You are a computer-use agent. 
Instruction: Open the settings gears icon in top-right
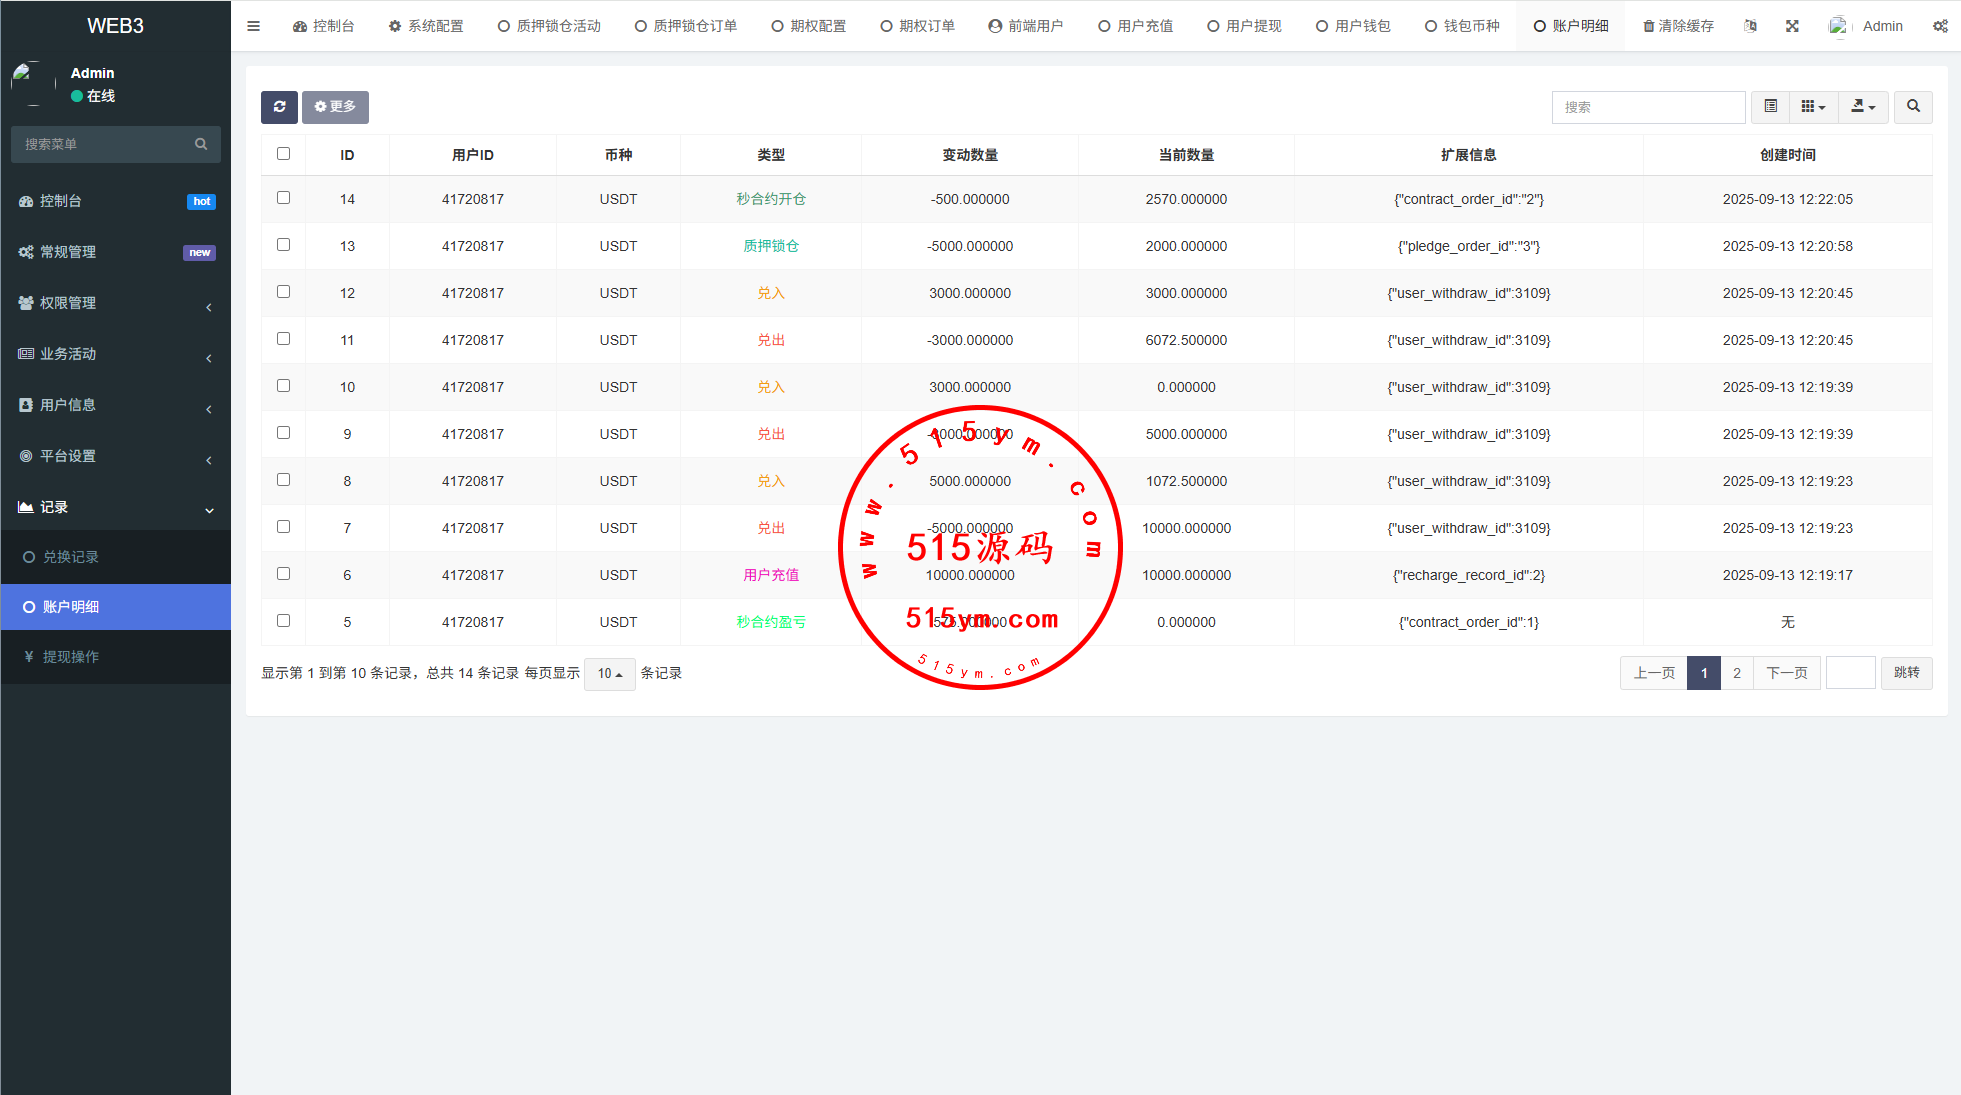coord(1939,26)
